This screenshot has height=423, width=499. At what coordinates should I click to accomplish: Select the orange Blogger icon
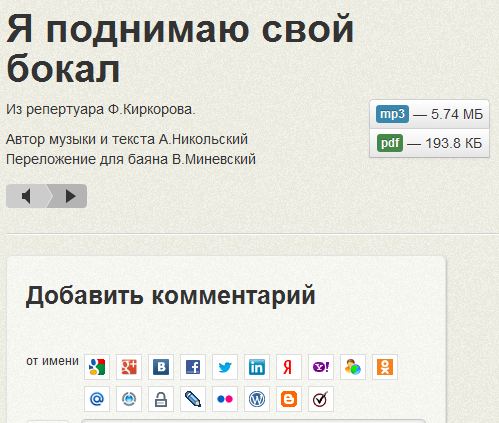289,399
